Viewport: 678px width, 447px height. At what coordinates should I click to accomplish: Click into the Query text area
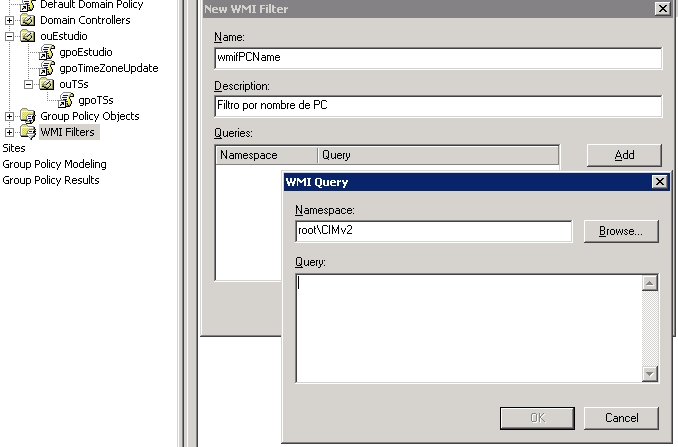[468, 328]
